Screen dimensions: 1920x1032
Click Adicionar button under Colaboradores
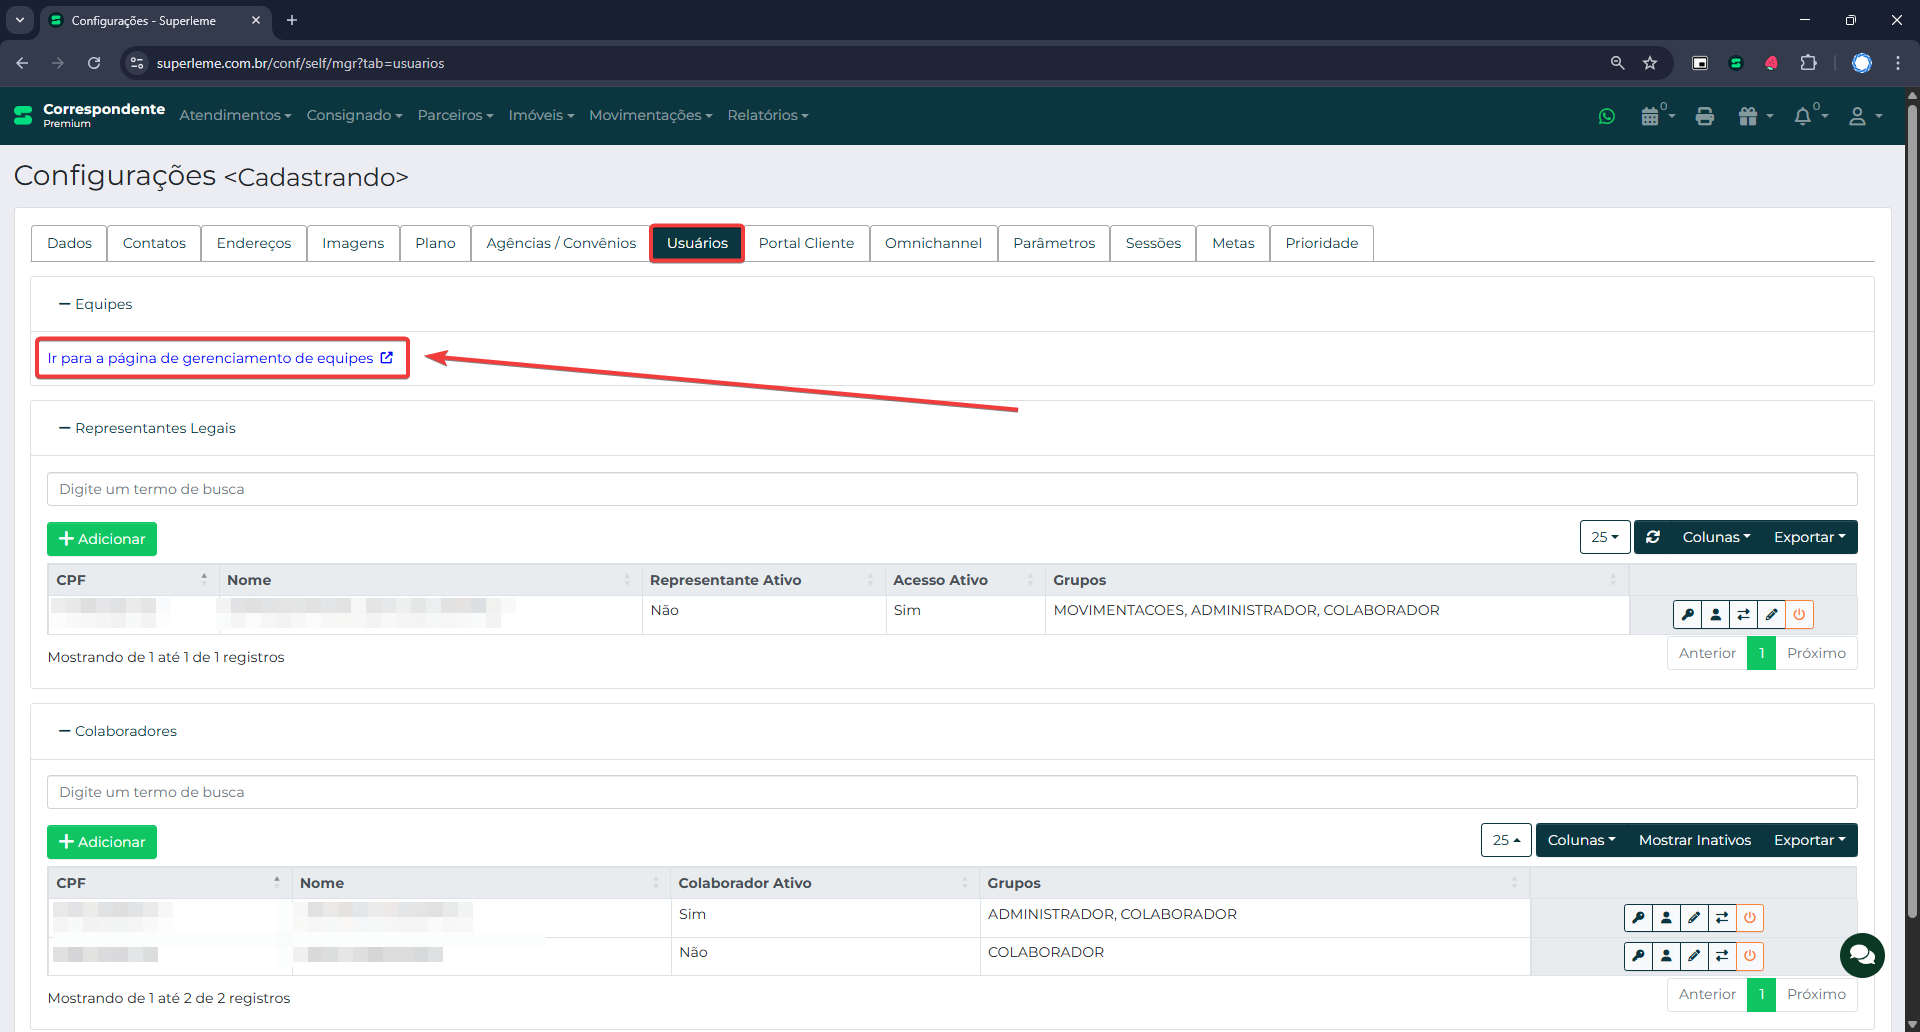click(102, 842)
